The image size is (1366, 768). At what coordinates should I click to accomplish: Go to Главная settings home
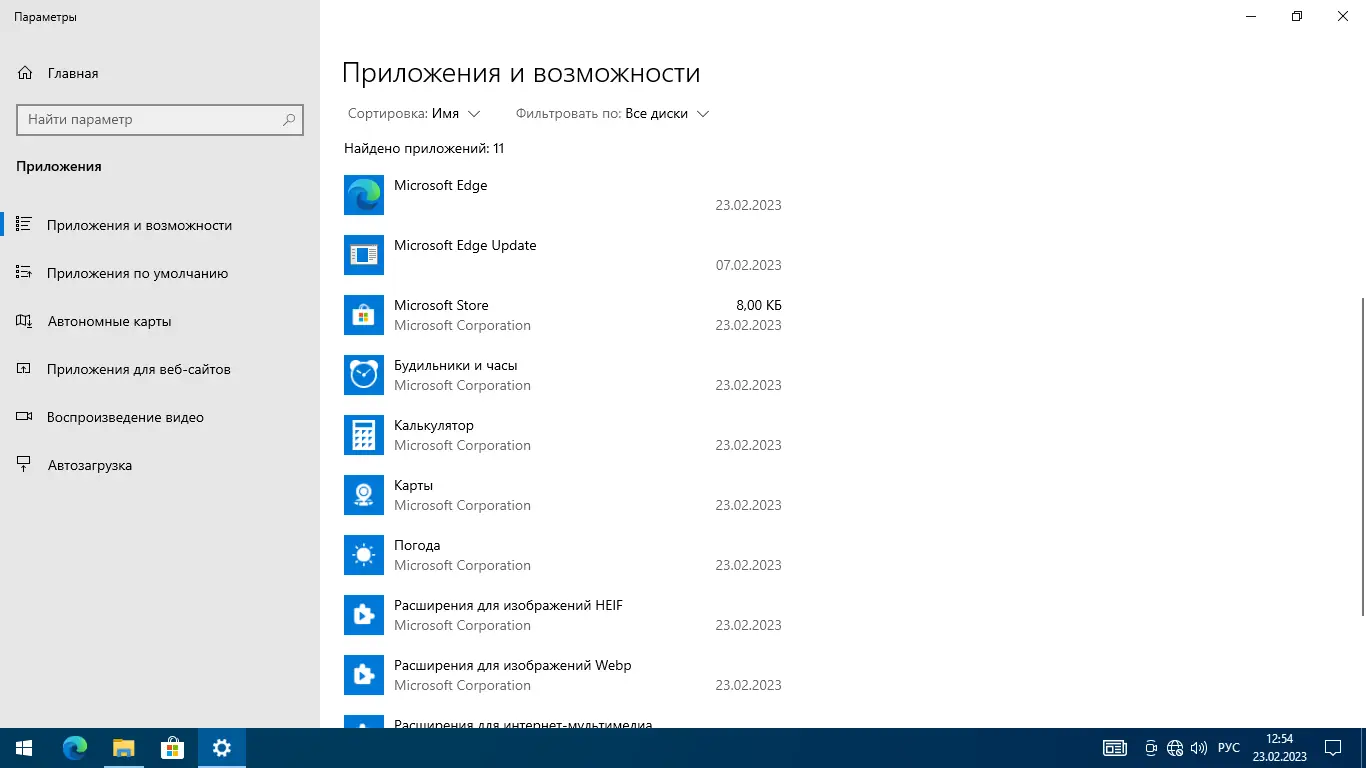[160, 73]
